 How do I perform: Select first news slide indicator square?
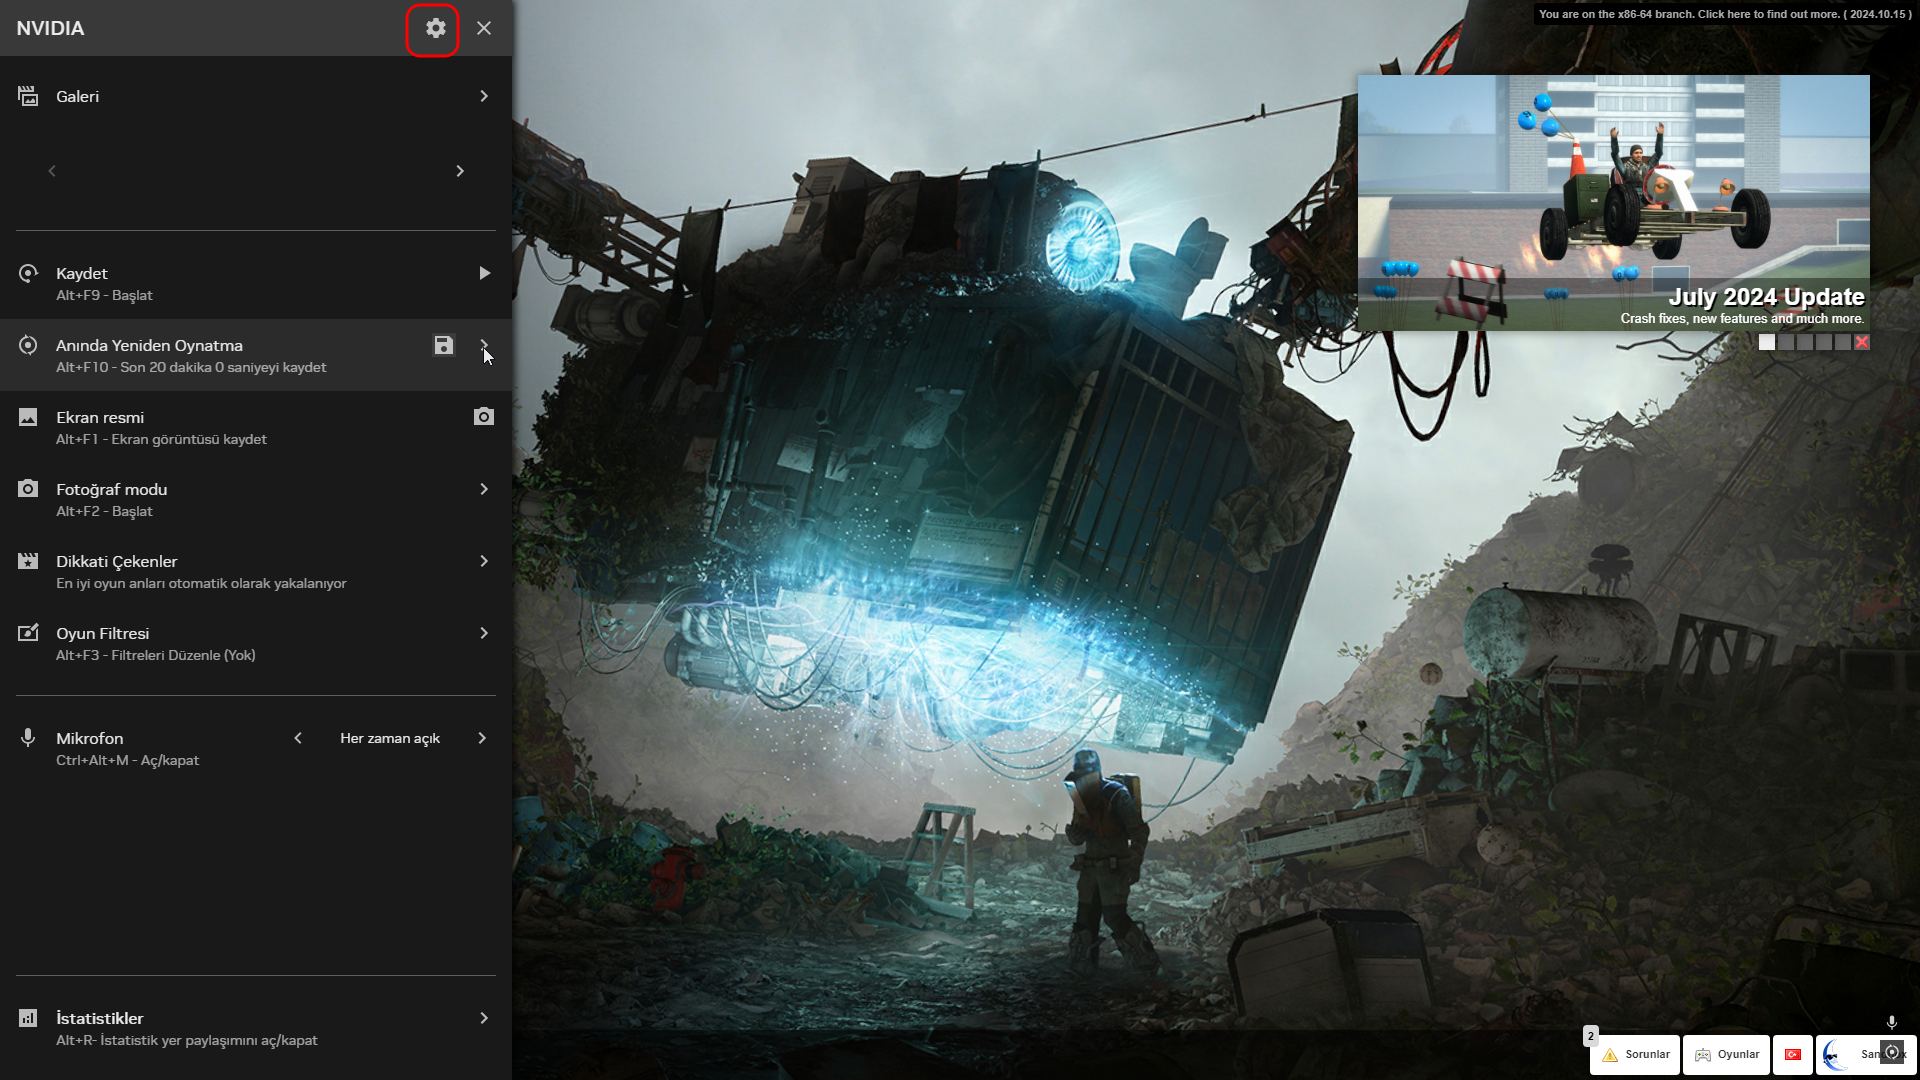pyautogui.click(x=1767, y=343)
